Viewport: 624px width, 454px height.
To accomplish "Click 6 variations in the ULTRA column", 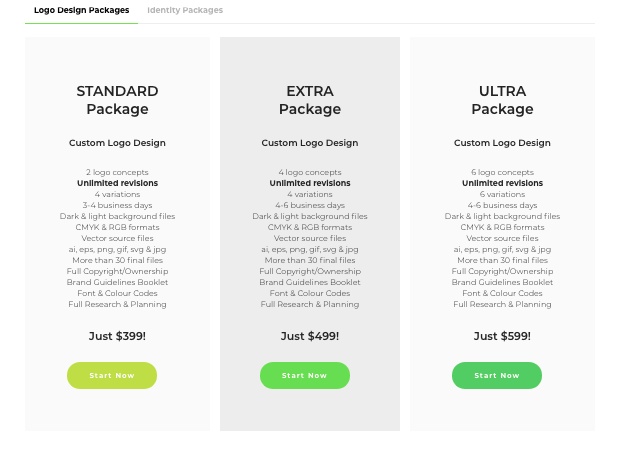I will [502, 194].
